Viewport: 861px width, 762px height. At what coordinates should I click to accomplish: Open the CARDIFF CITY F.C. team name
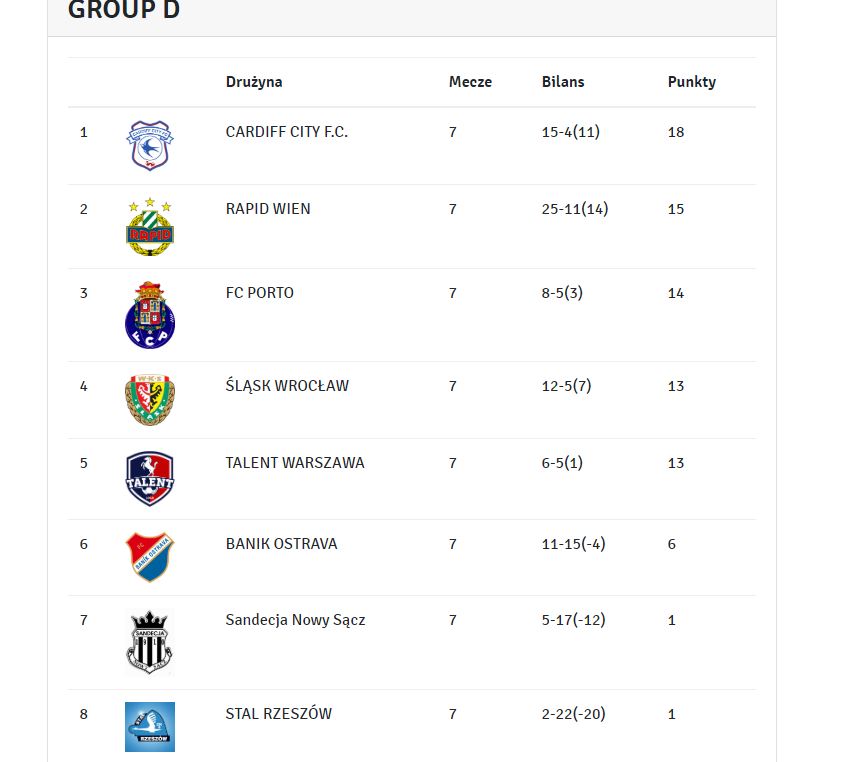287,132
